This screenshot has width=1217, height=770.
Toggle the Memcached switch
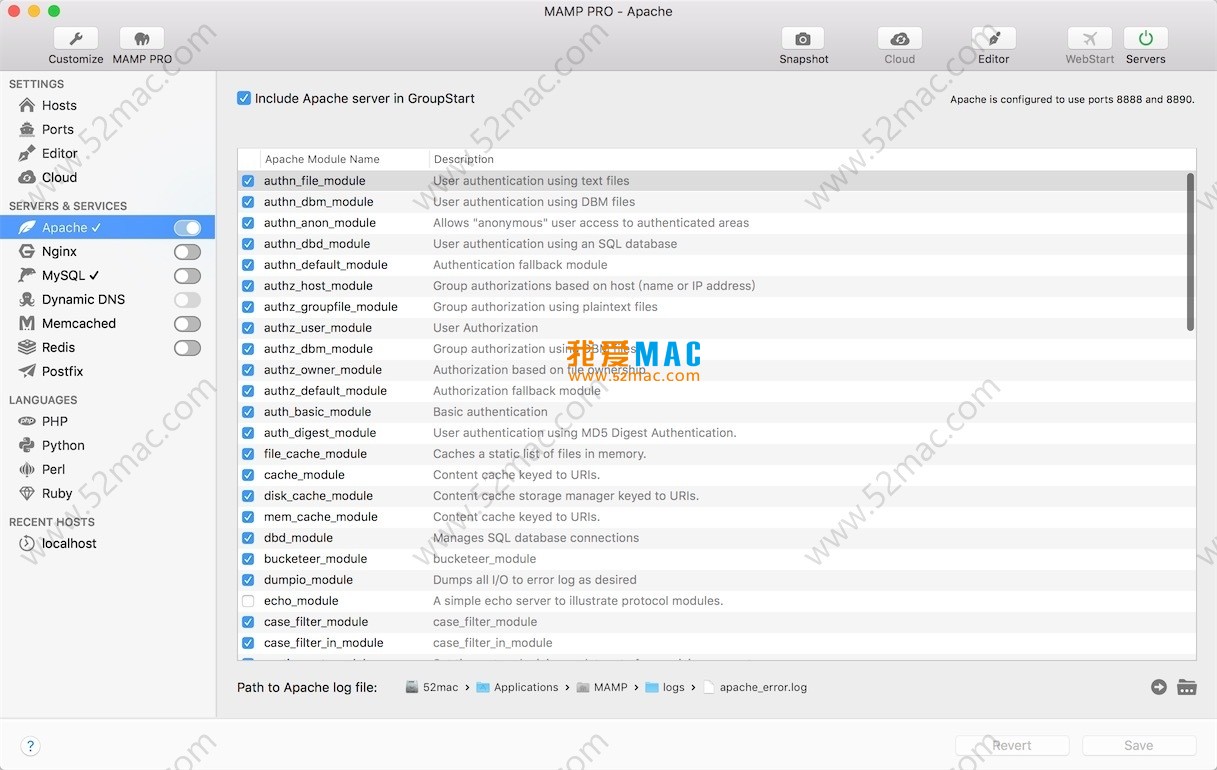coord(187,324)
